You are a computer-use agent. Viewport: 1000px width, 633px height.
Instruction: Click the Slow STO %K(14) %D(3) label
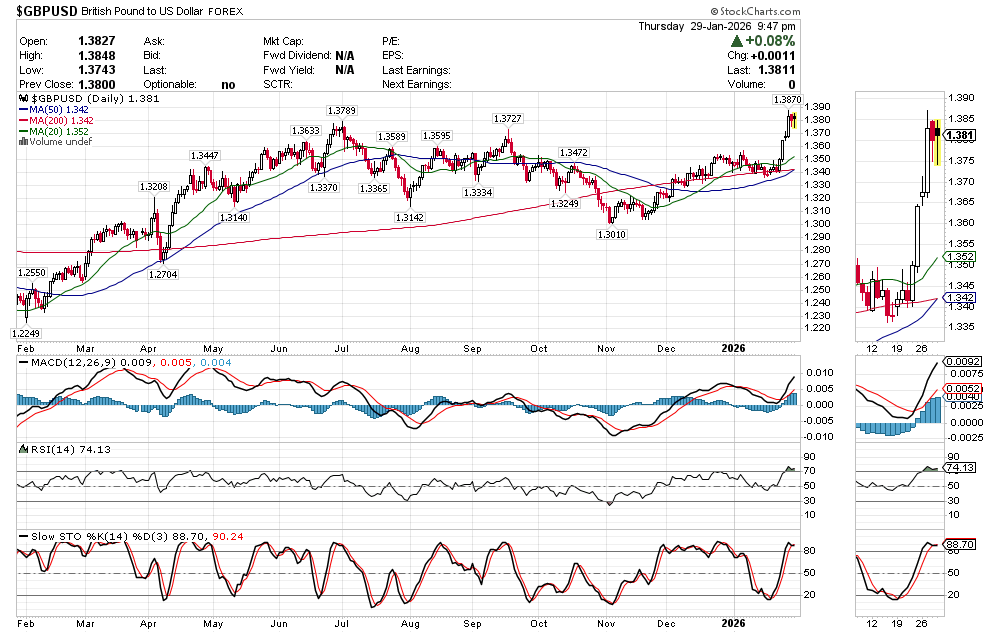92,538
